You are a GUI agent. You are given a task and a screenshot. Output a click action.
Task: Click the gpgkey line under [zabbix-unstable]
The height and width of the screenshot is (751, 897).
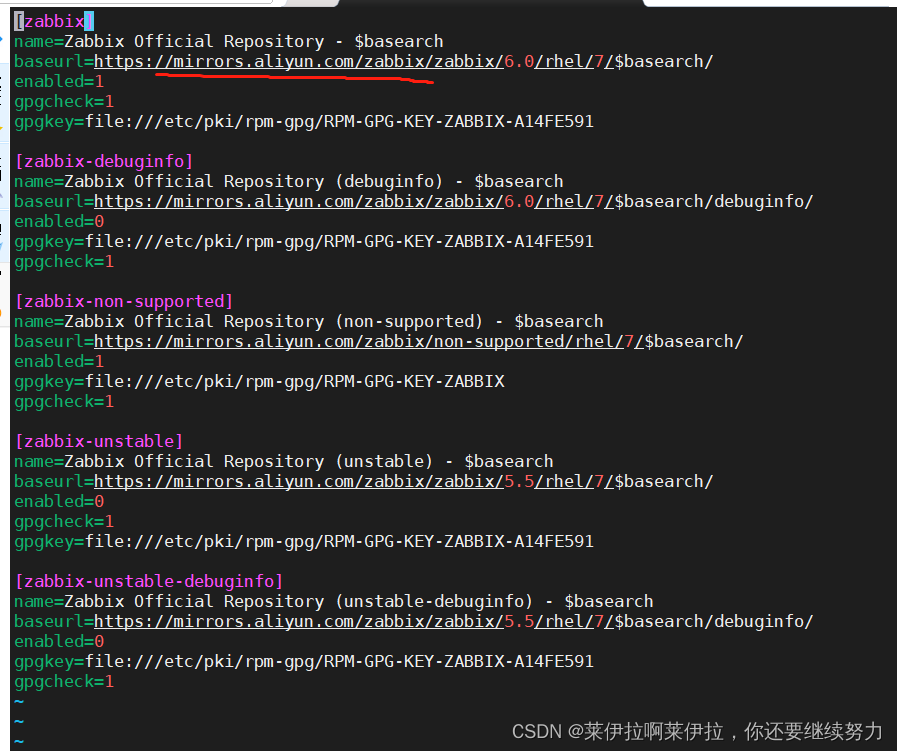point(304,542)
